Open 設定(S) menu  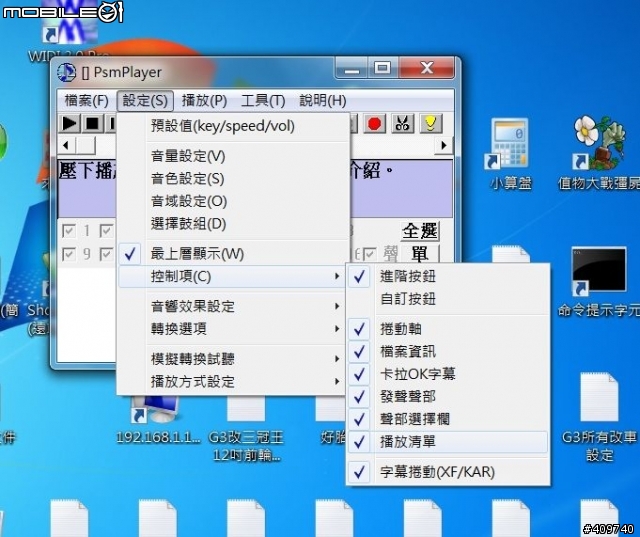click(x=145, y=100)
